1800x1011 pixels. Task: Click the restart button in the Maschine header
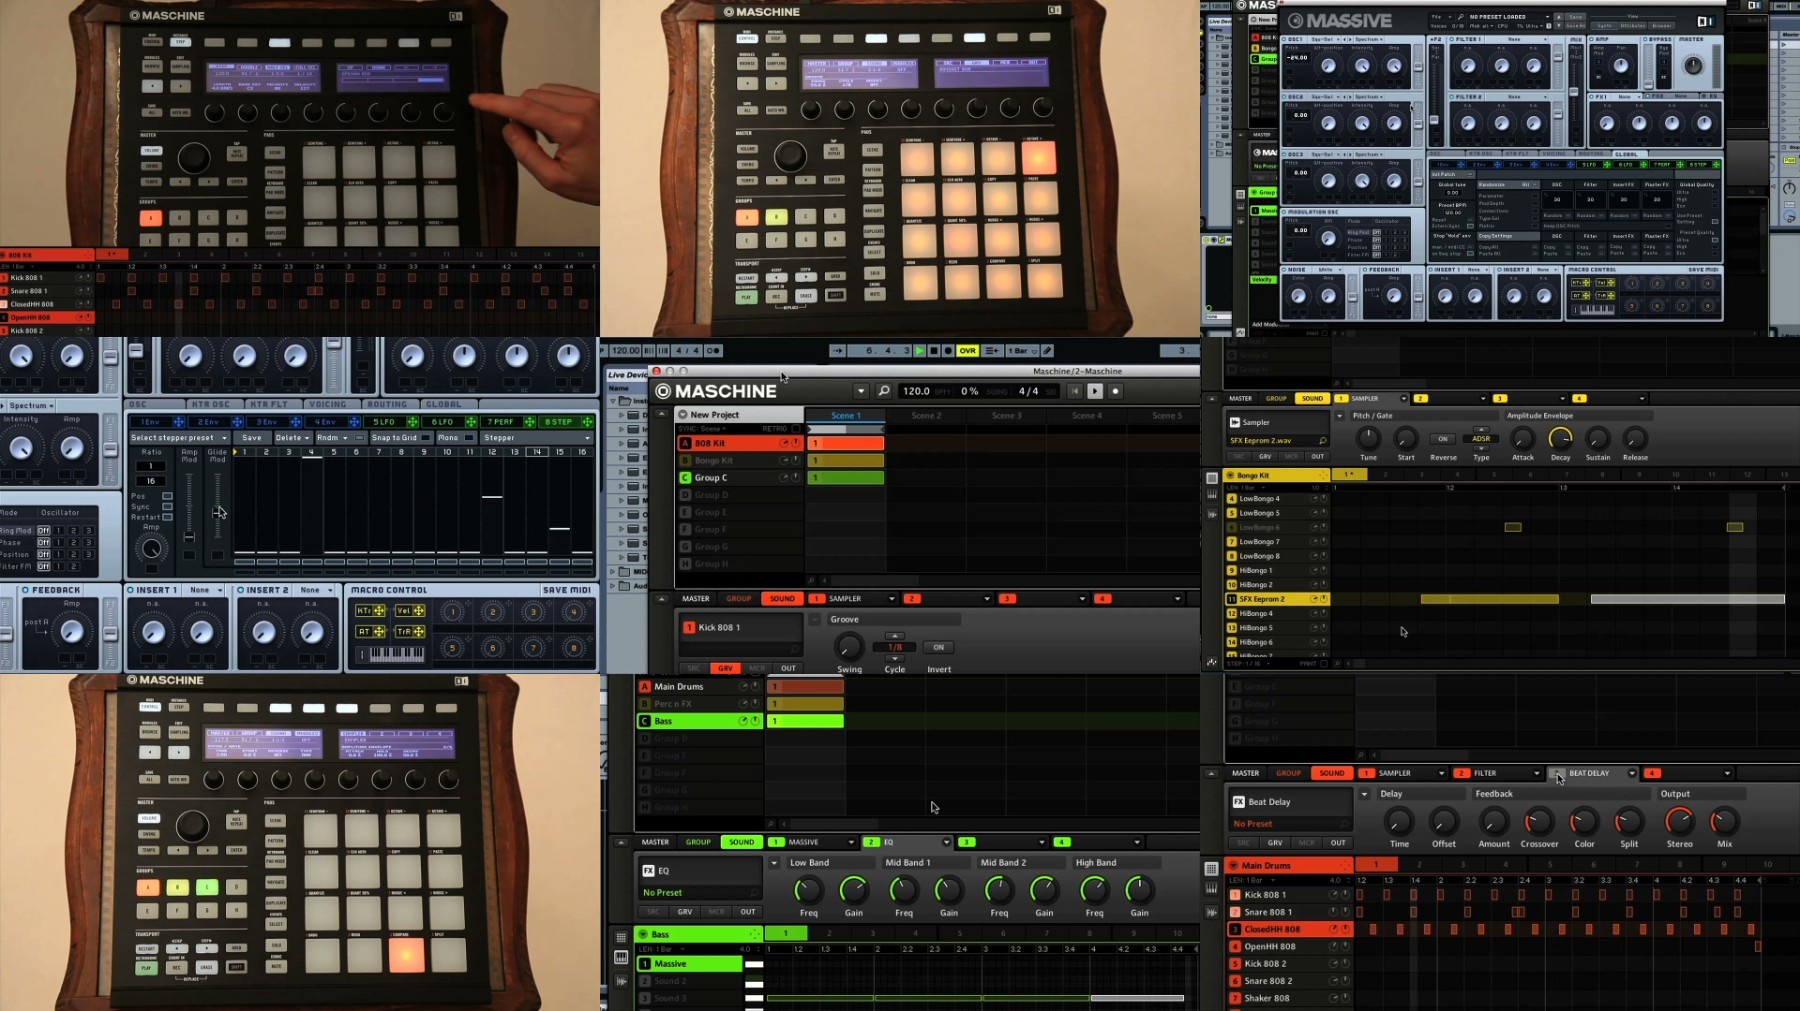point(1075,391)
